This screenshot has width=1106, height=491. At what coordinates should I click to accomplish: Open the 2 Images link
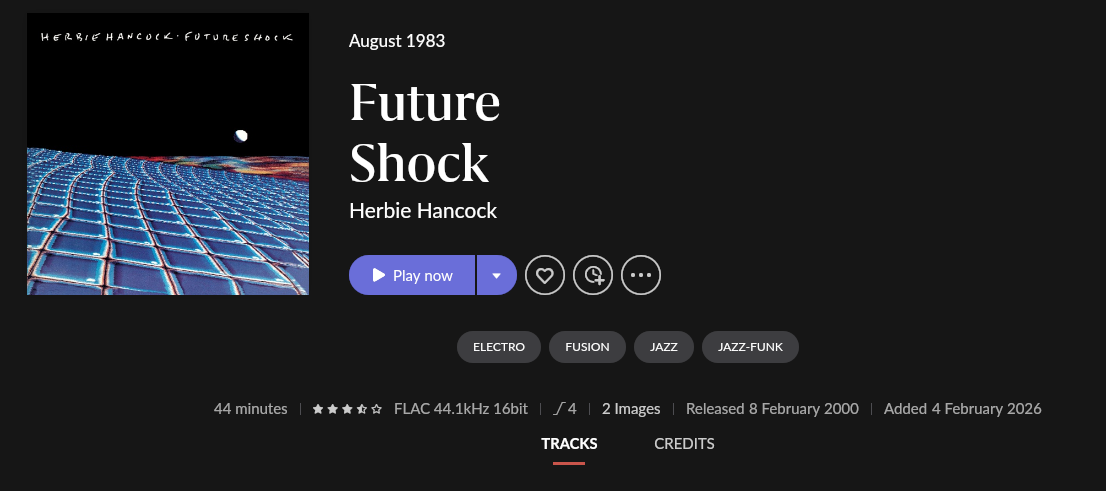tap(631, 409)
